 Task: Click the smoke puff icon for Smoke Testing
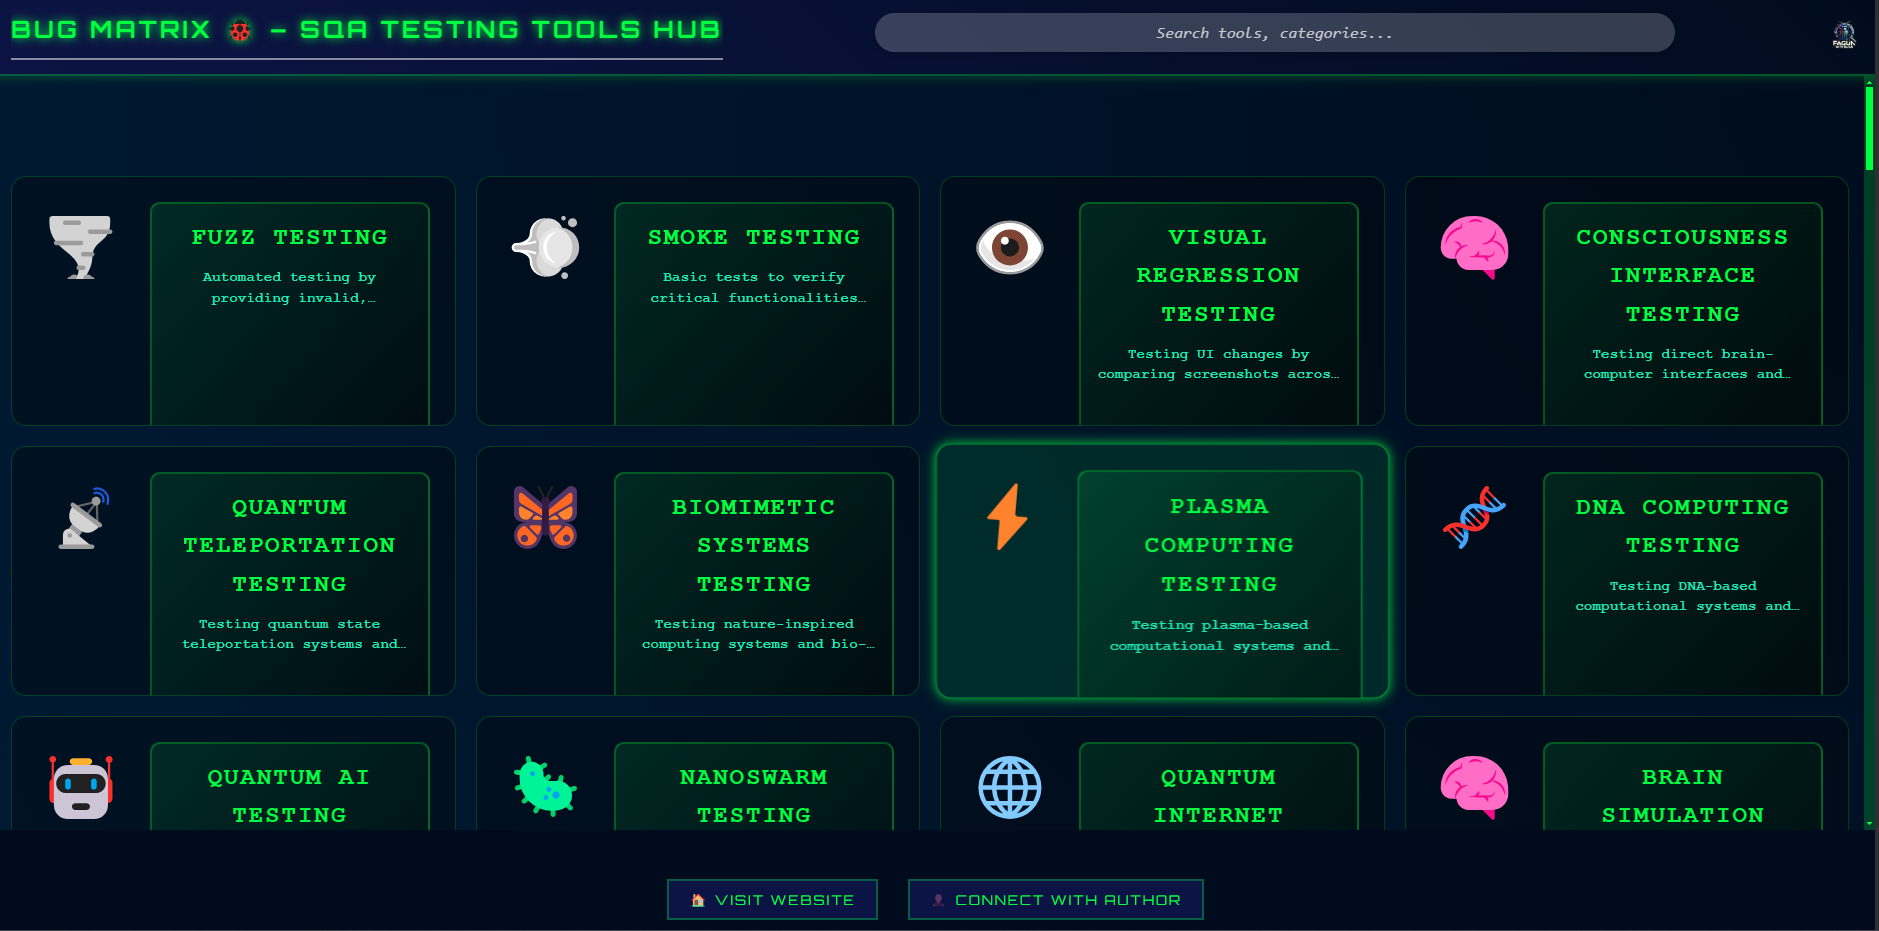click(x=546, y=247)
